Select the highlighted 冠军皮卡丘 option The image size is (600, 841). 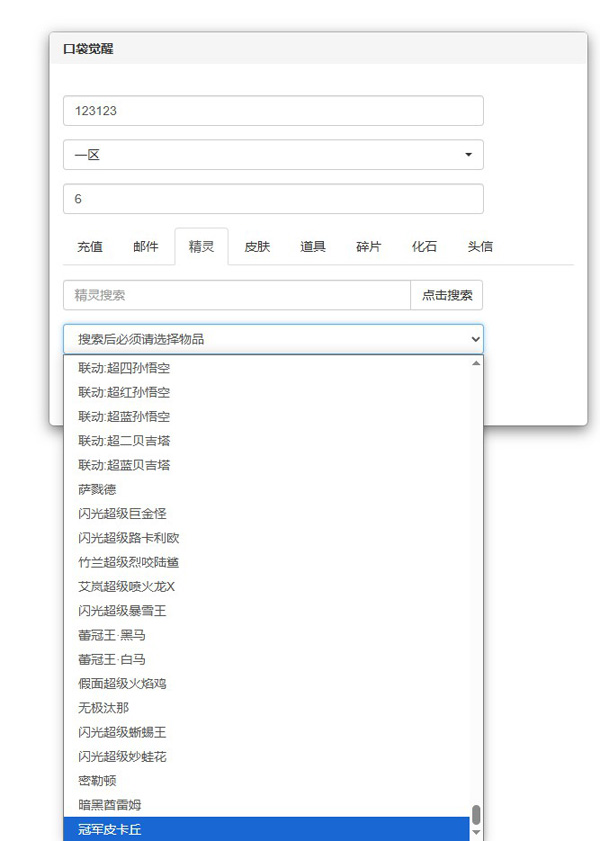pos(266,829)
